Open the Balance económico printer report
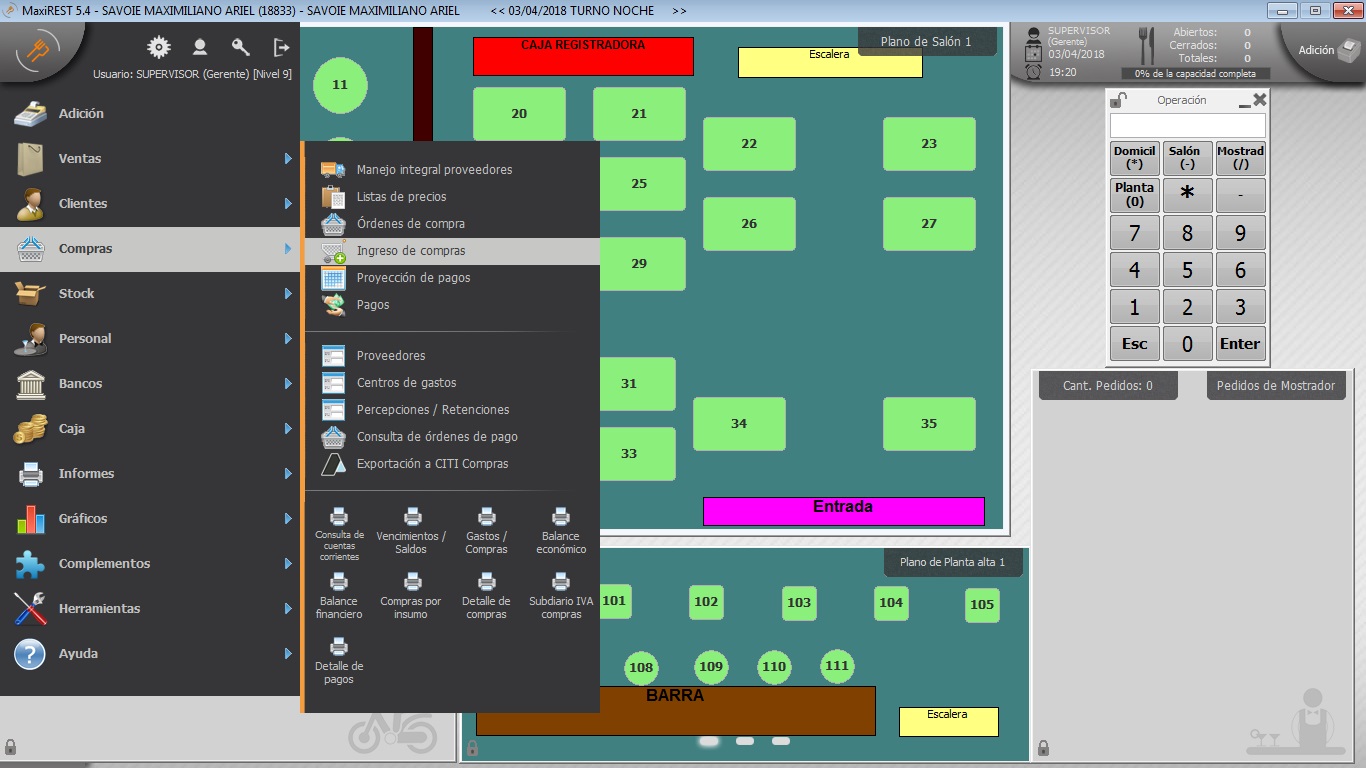Viewport: 1366px width, 768px height. click(x=561, y=530)
